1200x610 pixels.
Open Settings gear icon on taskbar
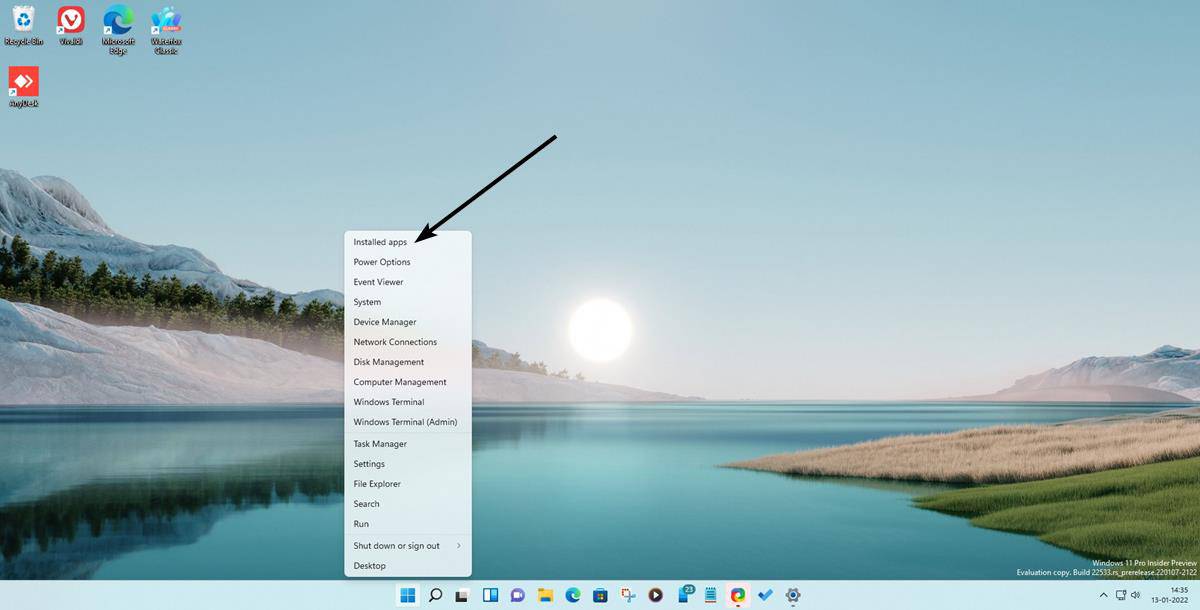point(793,595)
